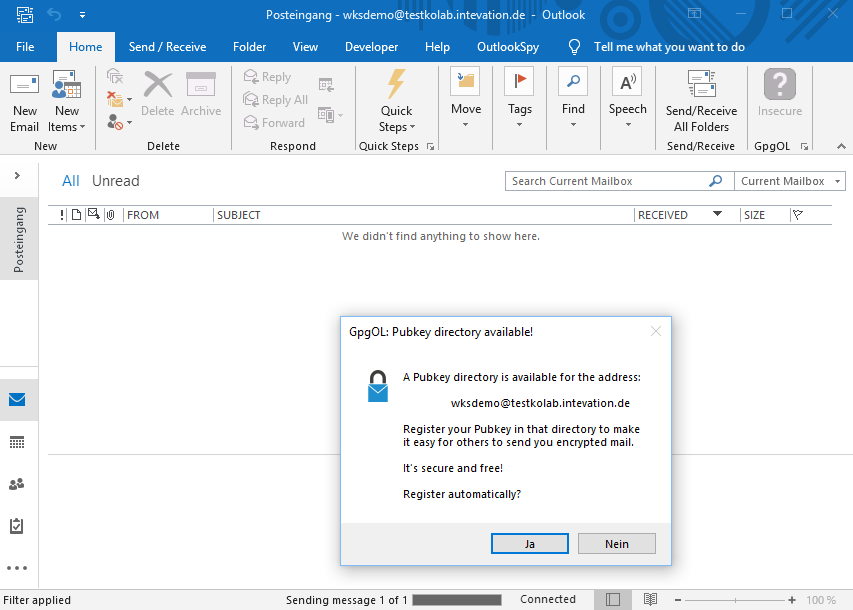Switch to Calendar view in sidebar
Viewport: 853px width, 610px height.
(x=17, y=442)
